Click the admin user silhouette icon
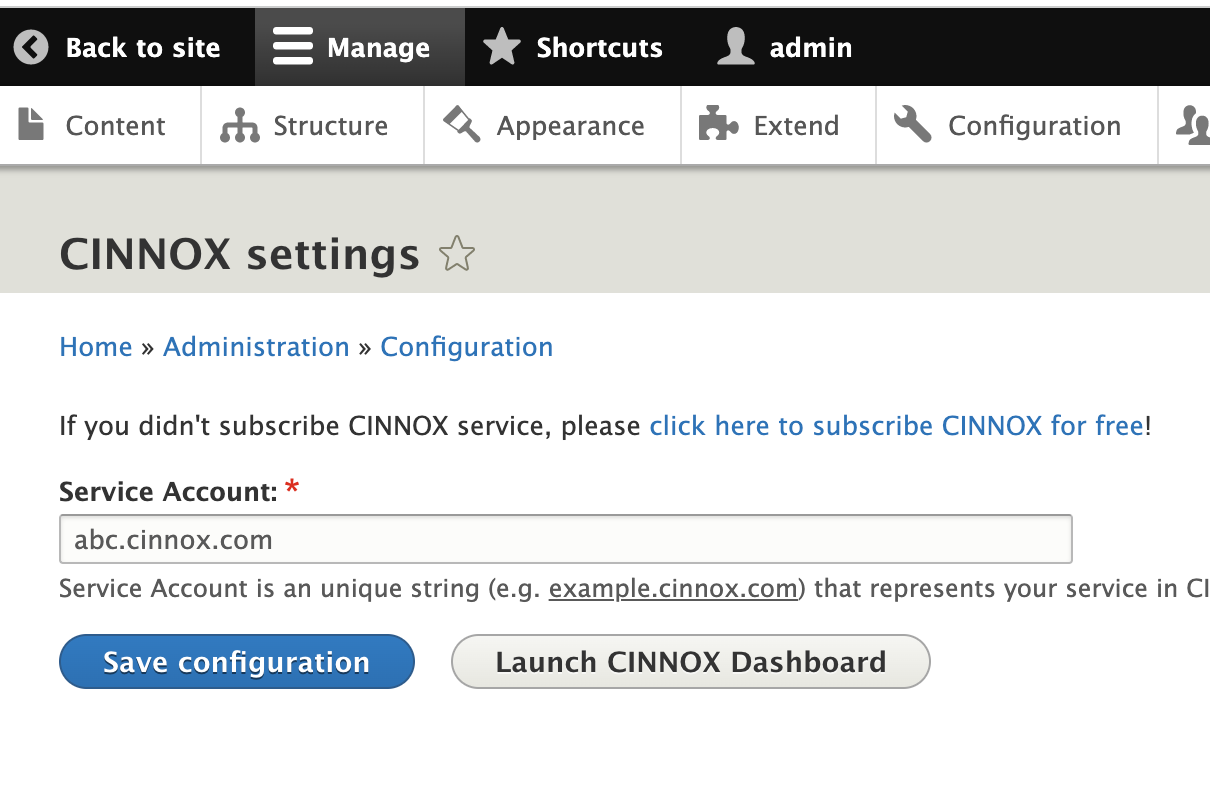Screen dimensions: 1210x786 tap(736, 47)
